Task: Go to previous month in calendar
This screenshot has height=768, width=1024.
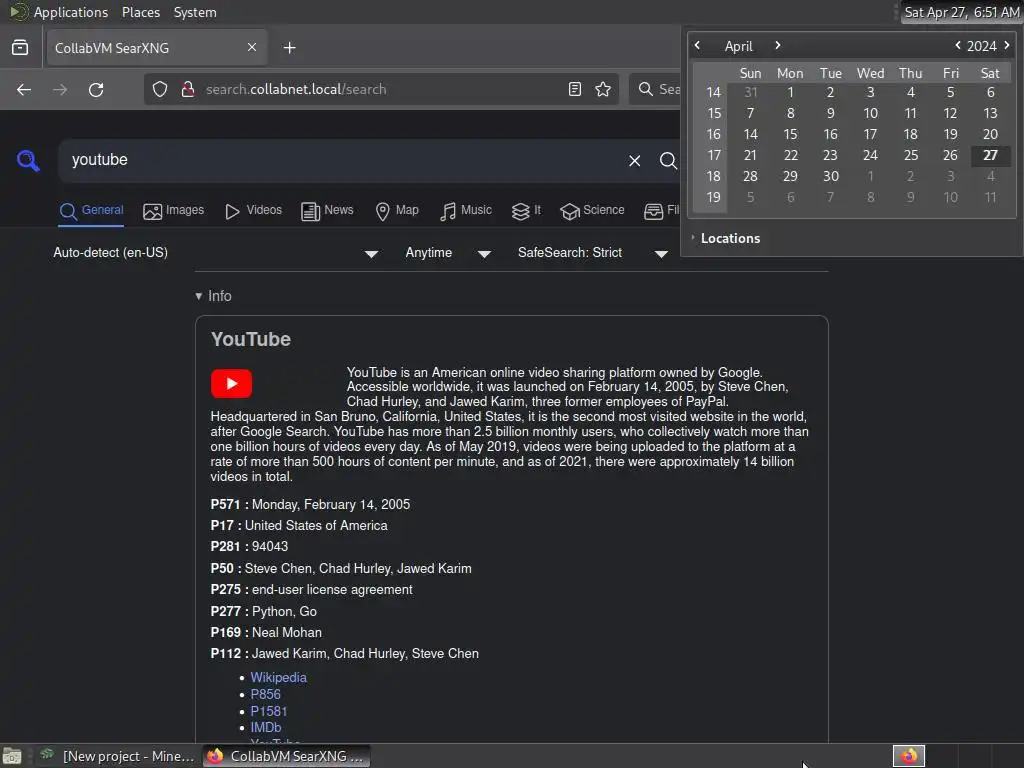Action: point(697,46)
